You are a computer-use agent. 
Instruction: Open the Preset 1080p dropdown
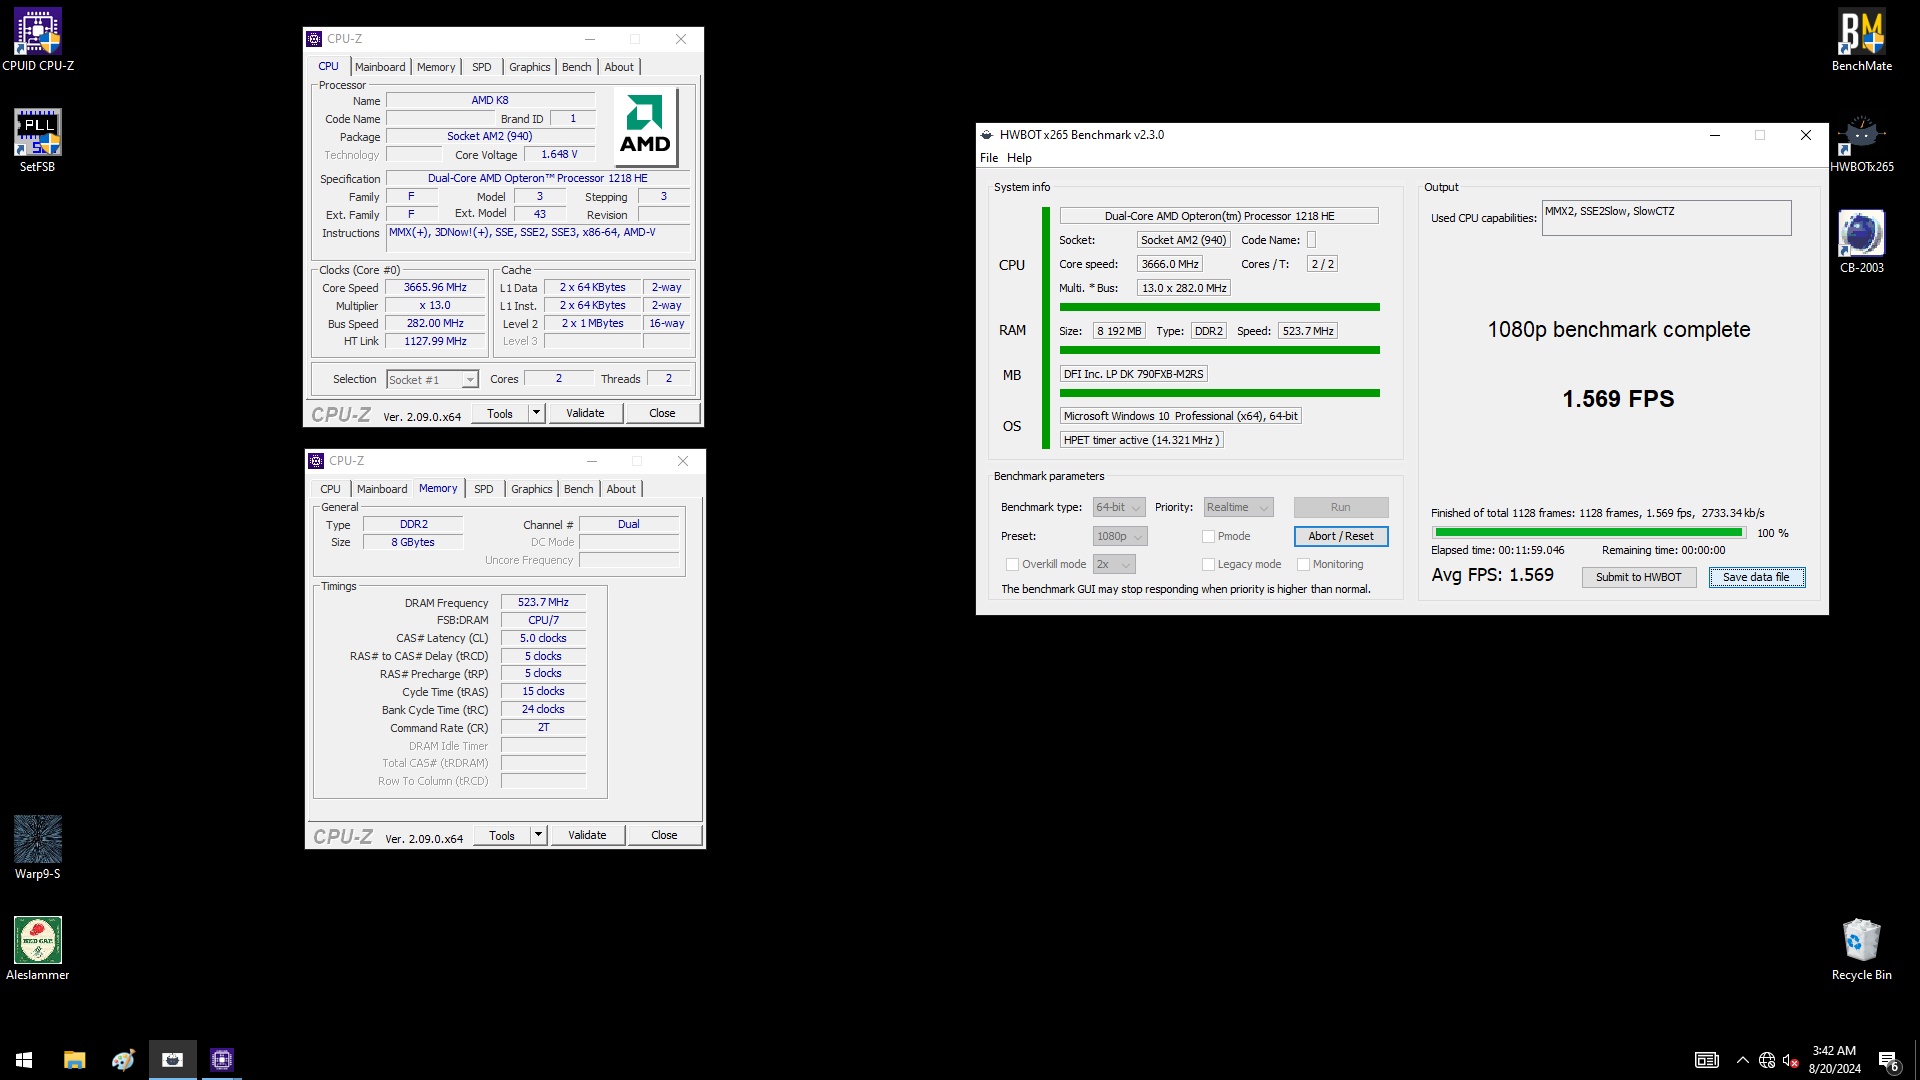click(1120, 537)
